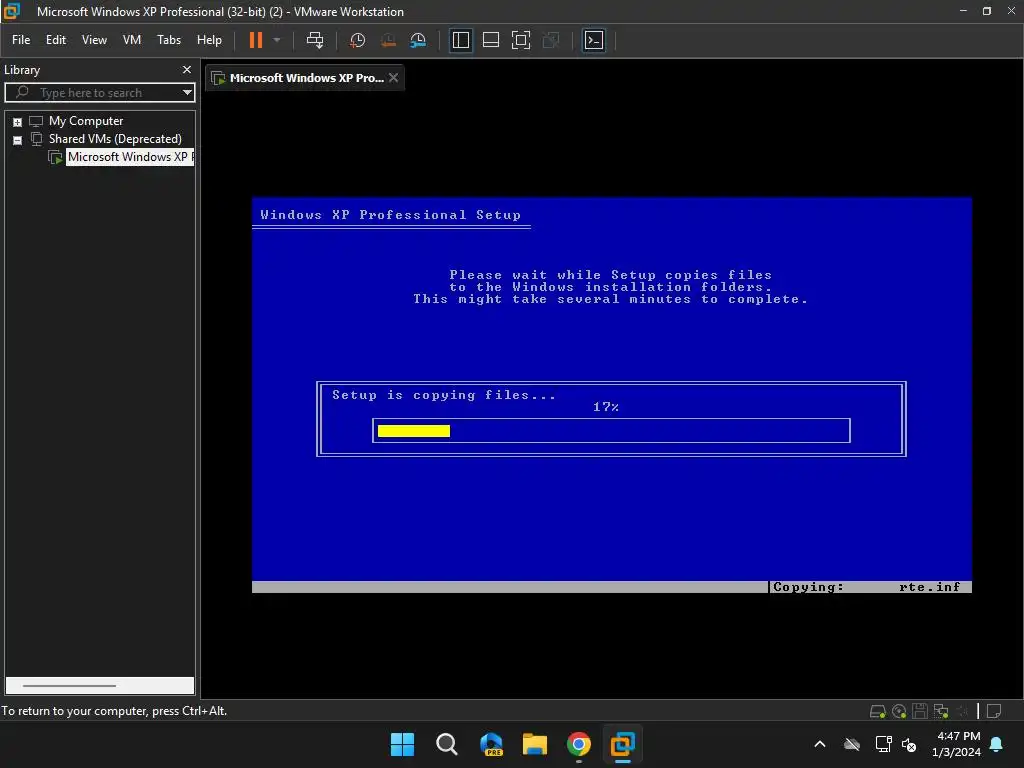Open the Edit menu
1024x768 pixels.
point(56,40)
